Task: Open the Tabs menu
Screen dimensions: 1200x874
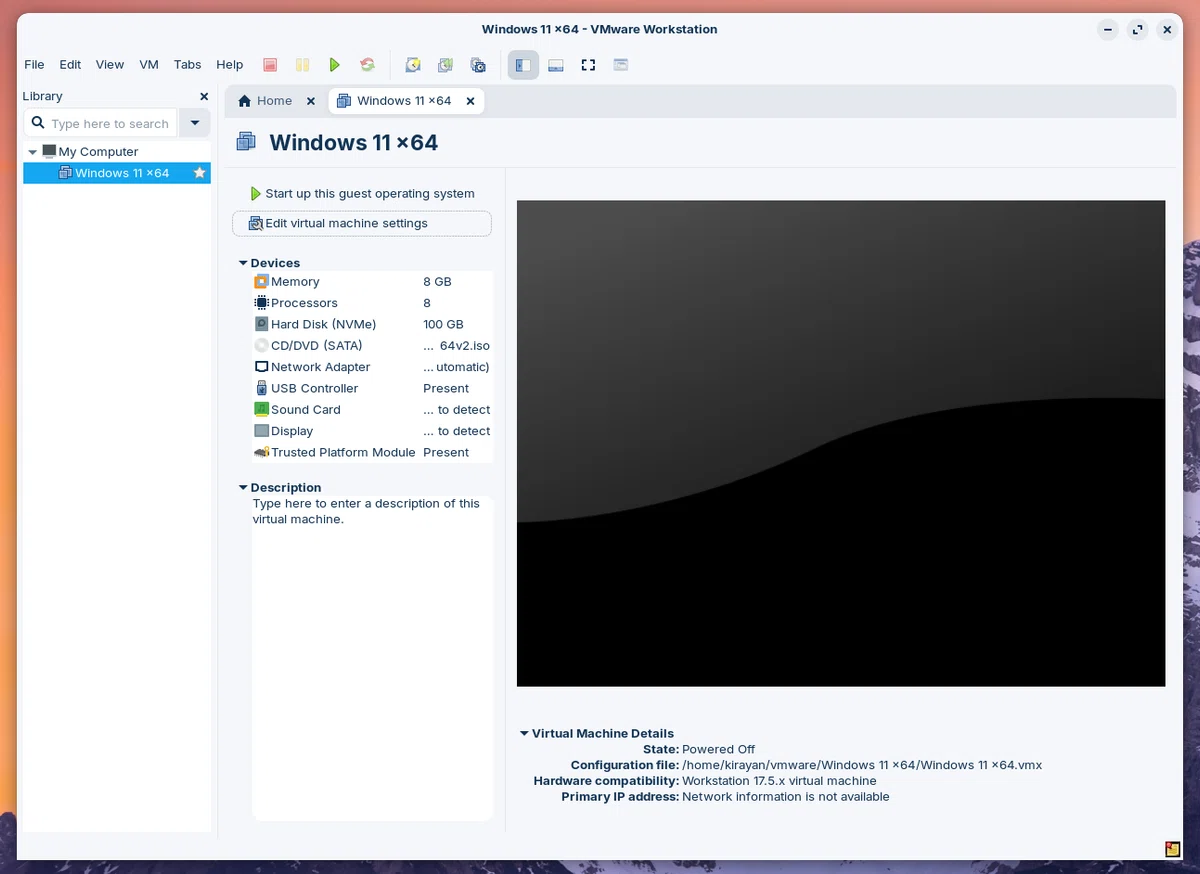Action: pyautogui.click(x=187, y=65)
